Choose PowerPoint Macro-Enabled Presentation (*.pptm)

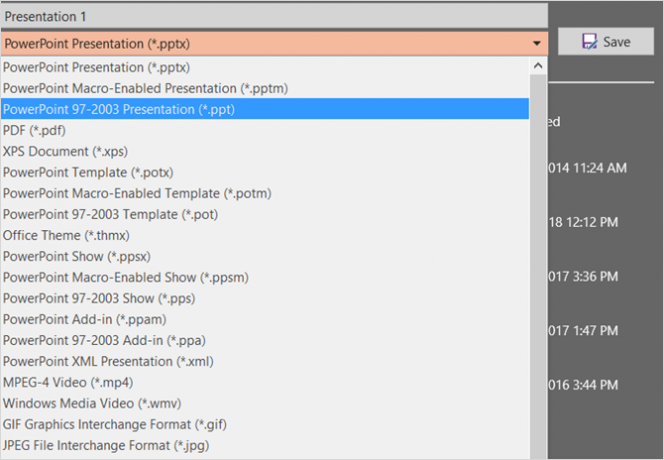(265, 88)
